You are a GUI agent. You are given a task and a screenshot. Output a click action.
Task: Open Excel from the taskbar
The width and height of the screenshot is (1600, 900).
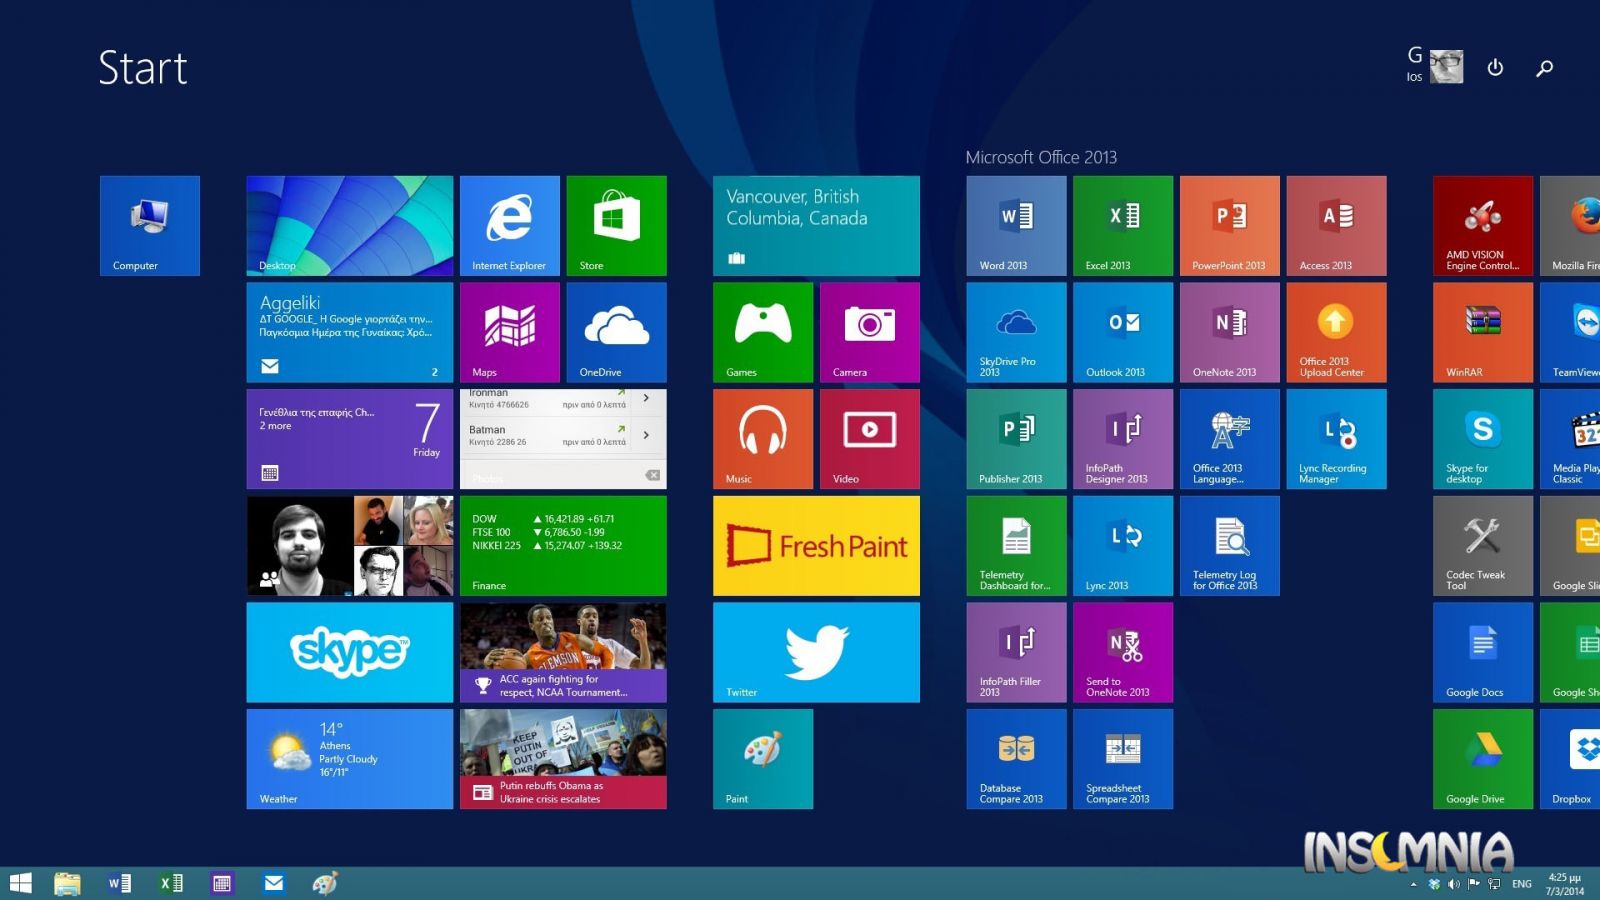pos(171,883)
